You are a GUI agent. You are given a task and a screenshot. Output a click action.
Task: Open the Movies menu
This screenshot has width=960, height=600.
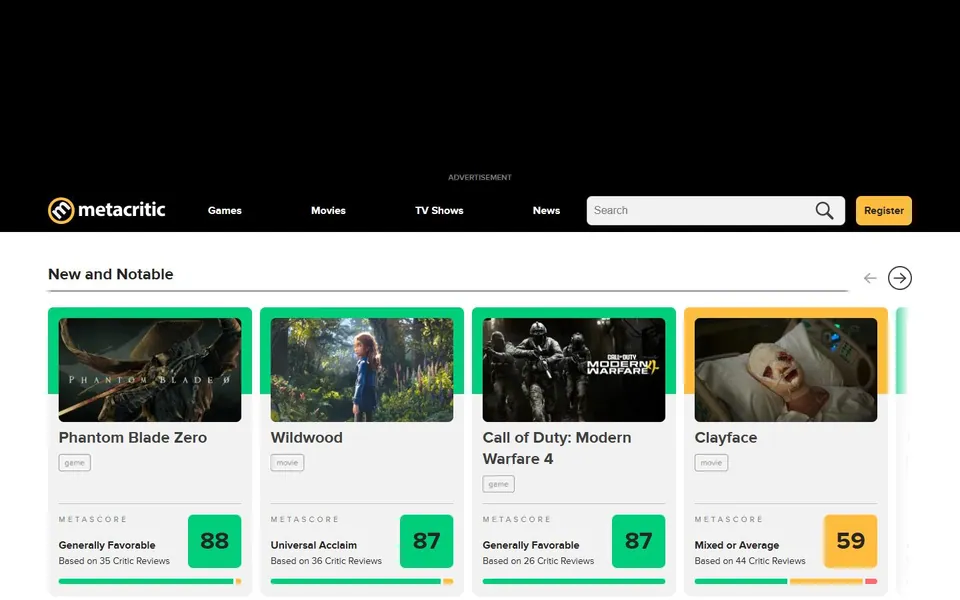coord(328,211)
